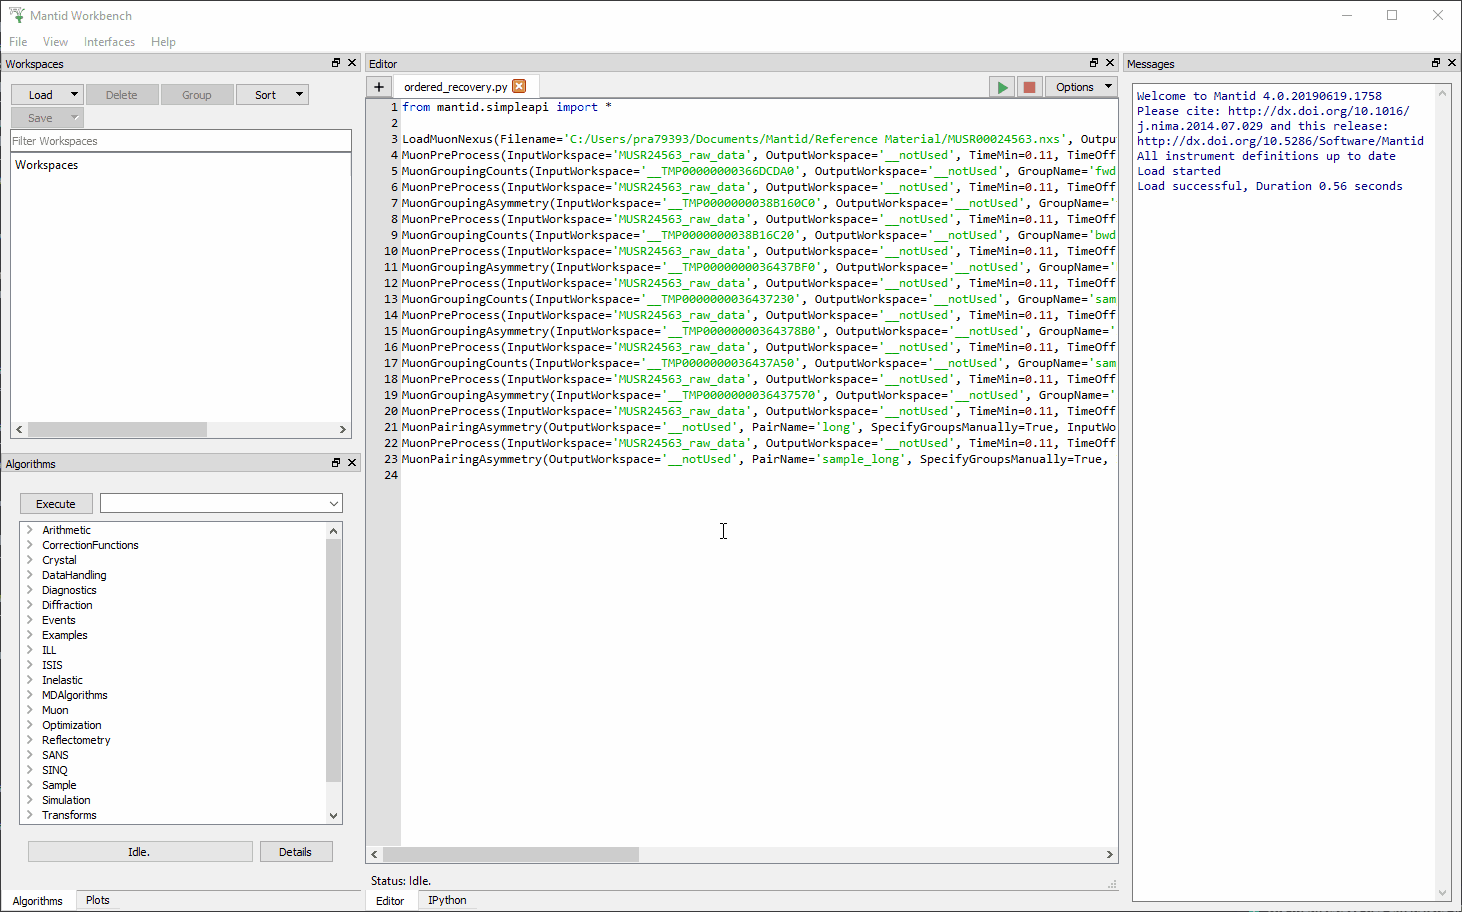Float the Editor panel using its undock icon
The height and width of the screenshot is (912, 1462).
tap(1093, 62)
